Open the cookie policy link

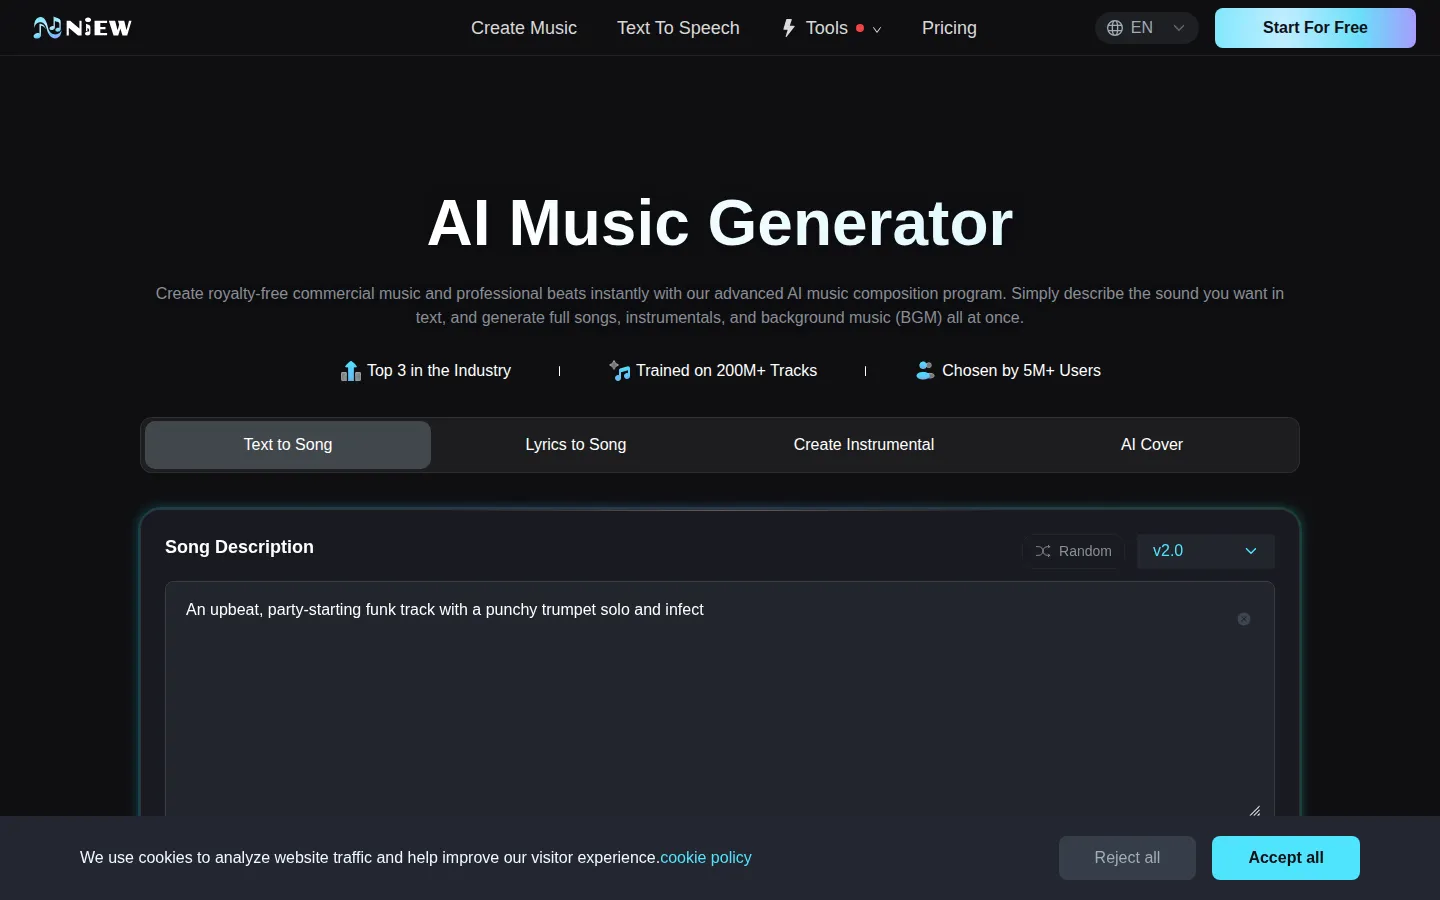(x=706, y=858)
